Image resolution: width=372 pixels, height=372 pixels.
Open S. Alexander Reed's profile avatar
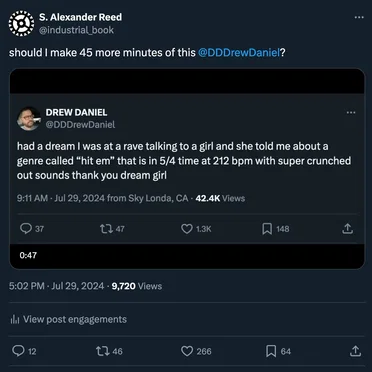[21, 23]
